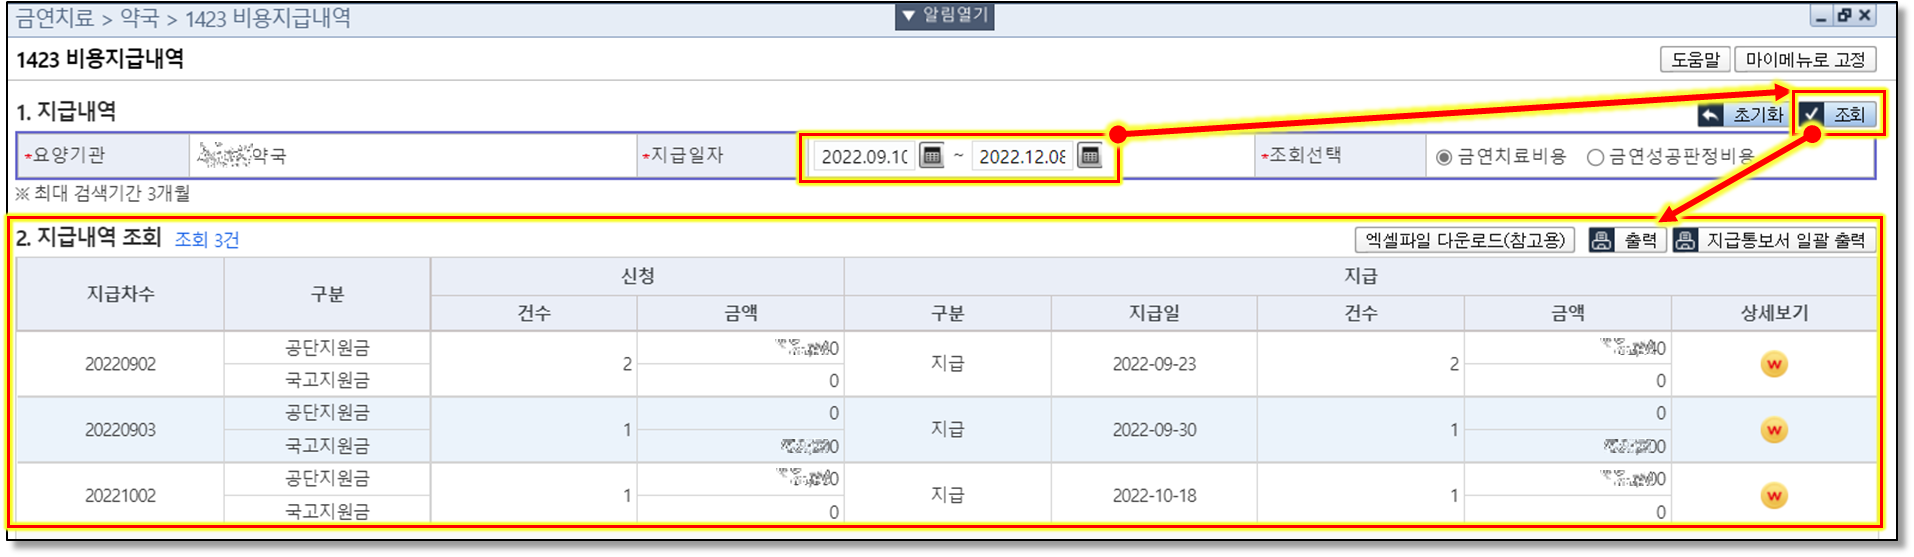Pin page with 마이메뉴로 고정
The width and height of the screenshot is (1914, 557).
point(1804,60)
